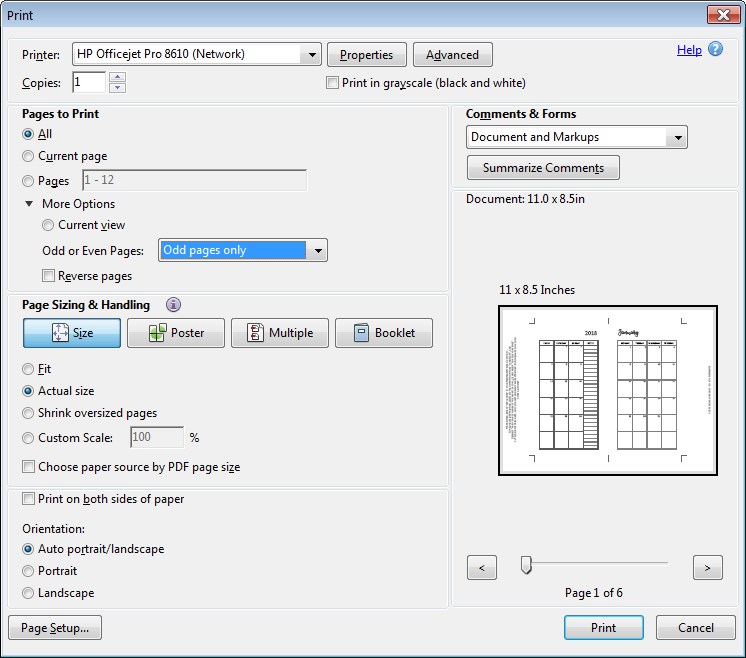
Task: Enable Print in grayscale checkbox
Action: coord(333,83)
